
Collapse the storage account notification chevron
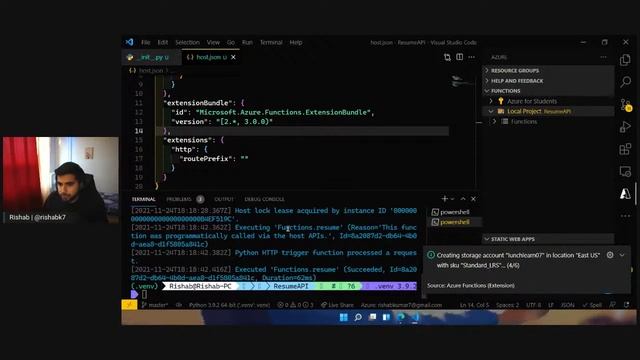pos(622,255)
